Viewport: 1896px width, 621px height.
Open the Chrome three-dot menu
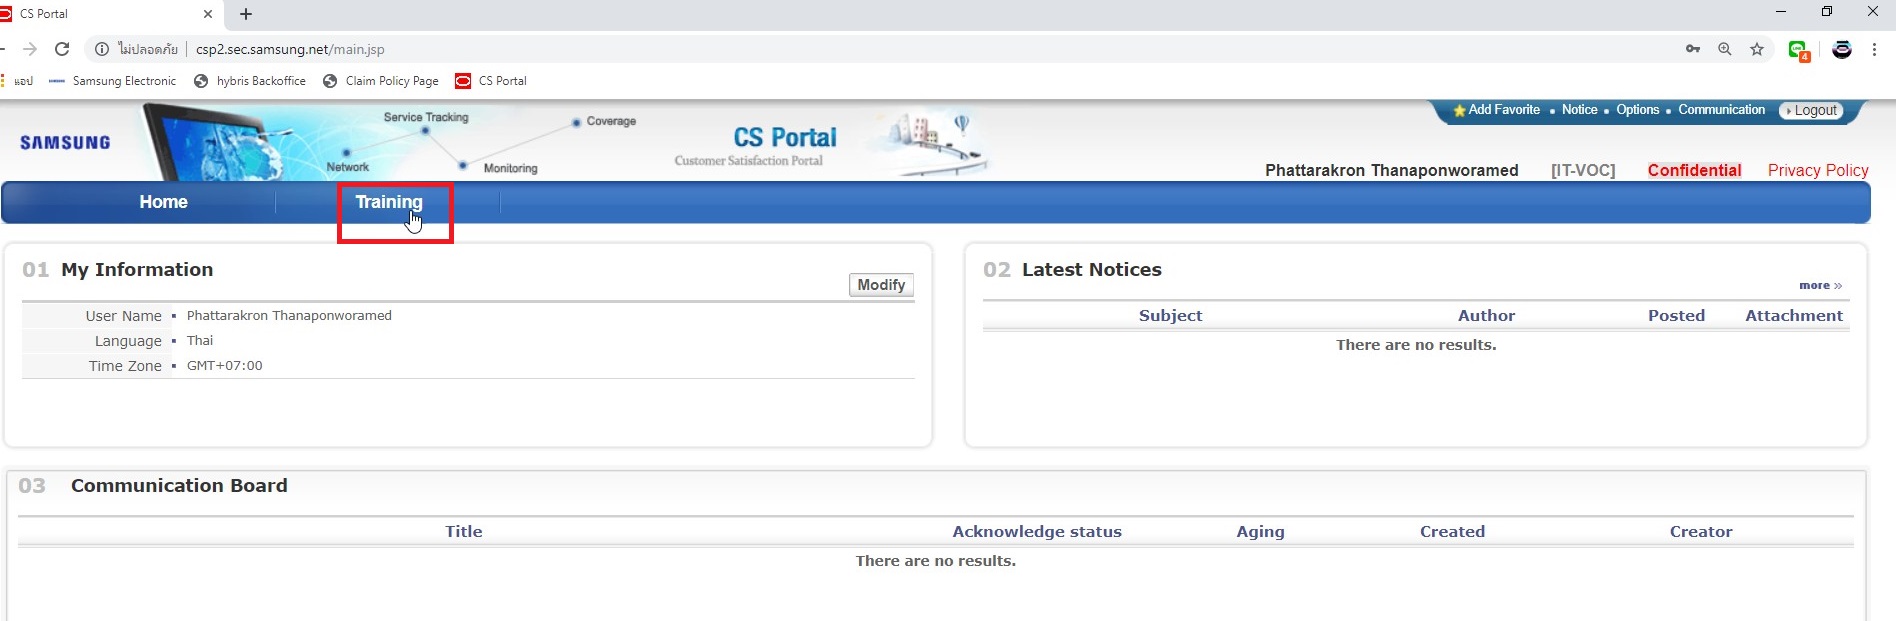click(x=1875, y=49)
